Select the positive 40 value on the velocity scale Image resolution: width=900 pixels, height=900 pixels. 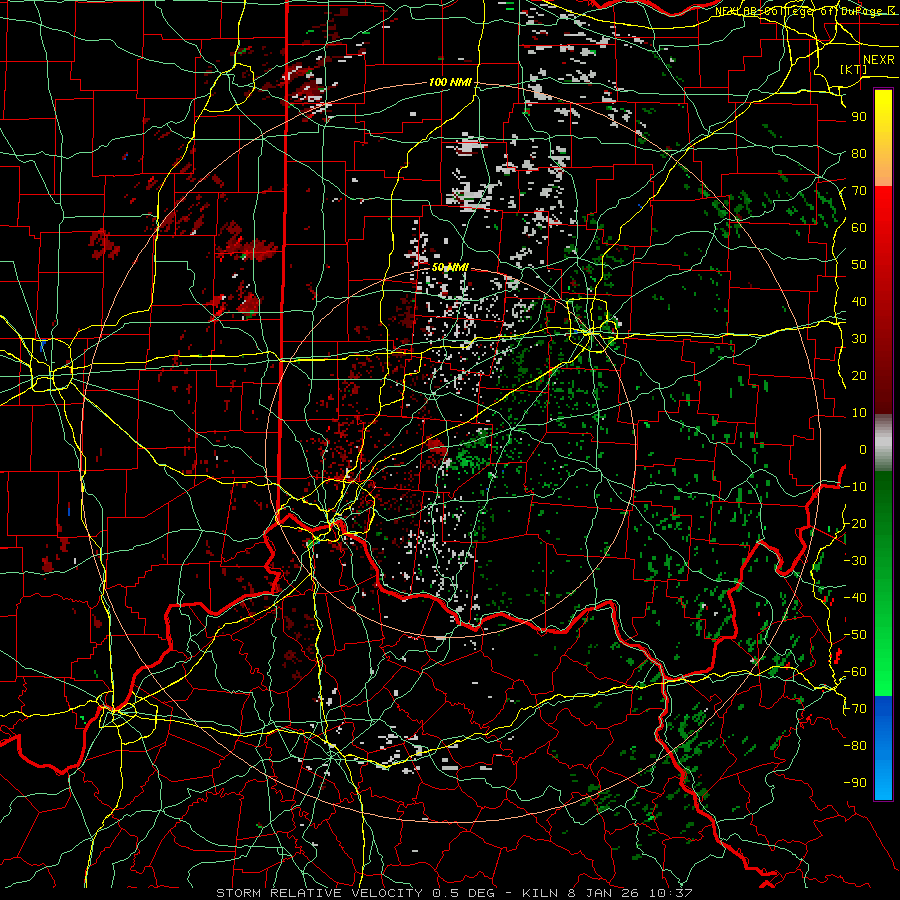(x=859, y=301)
